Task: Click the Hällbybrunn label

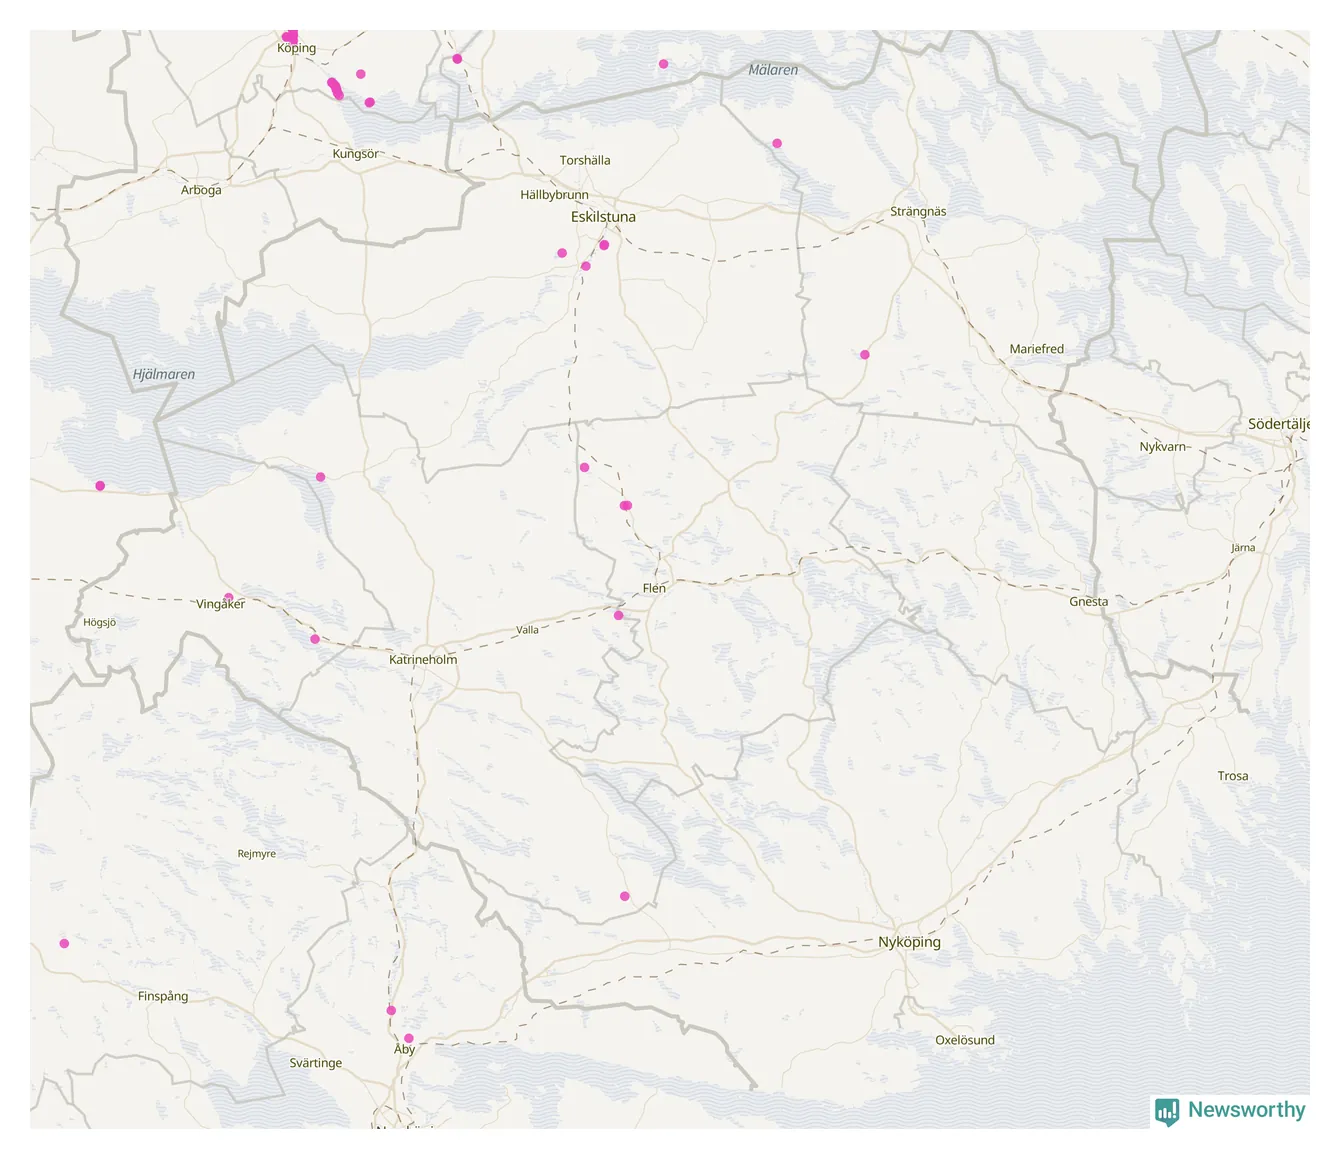Action: (554, 195)
